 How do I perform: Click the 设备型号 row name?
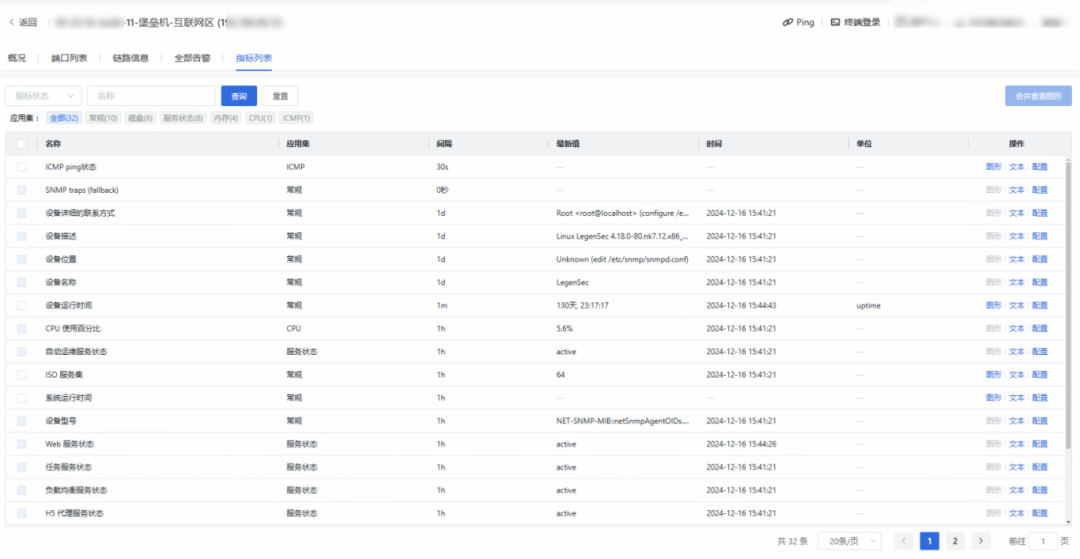(61, 421)
